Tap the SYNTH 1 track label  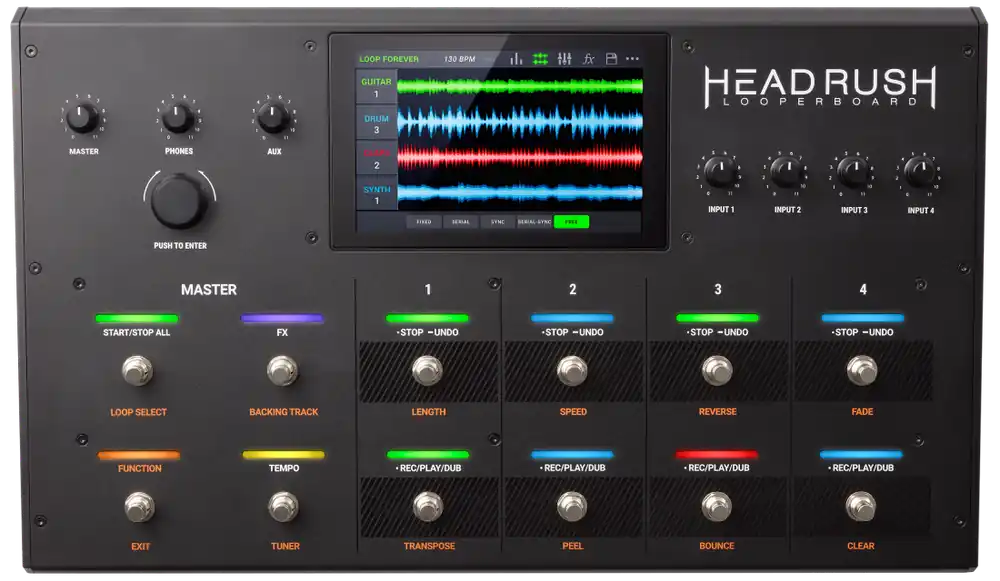pyautogui.click(x=376, y=195)
